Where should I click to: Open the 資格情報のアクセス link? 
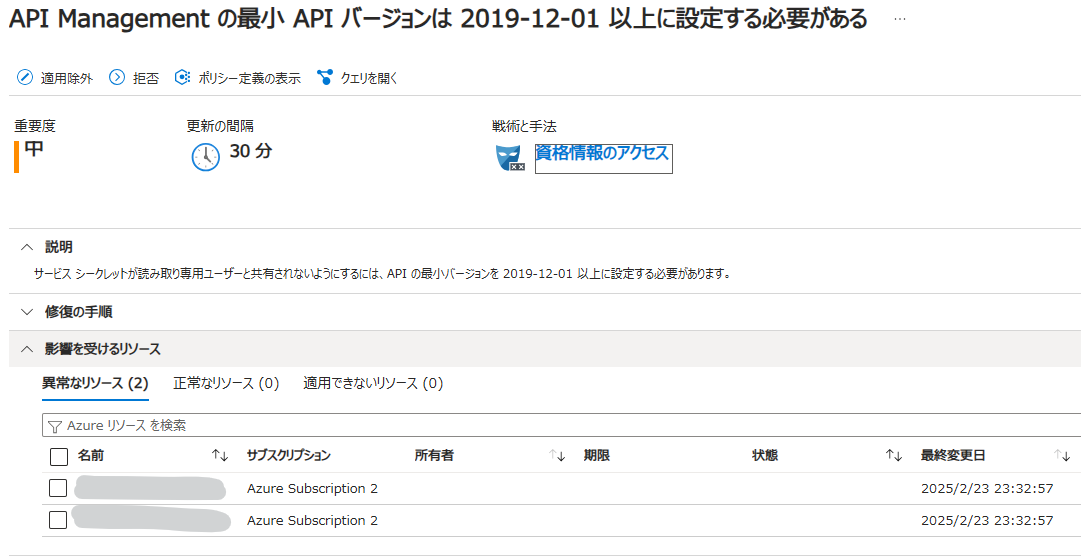[x=603, y=154]
